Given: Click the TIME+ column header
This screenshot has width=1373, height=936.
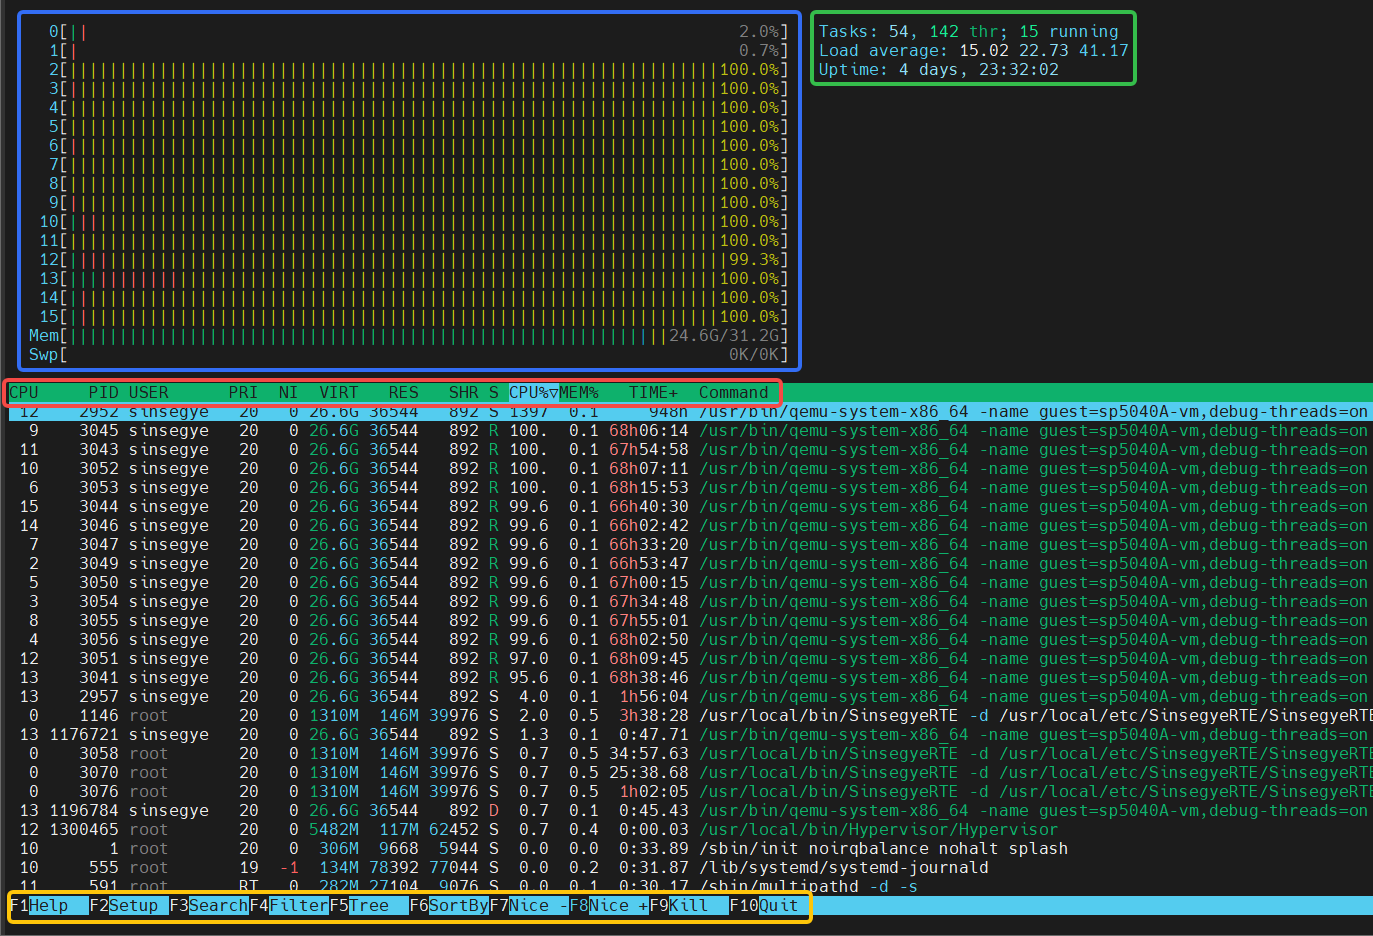Looking at the screenshot, I should click(653, 393).
